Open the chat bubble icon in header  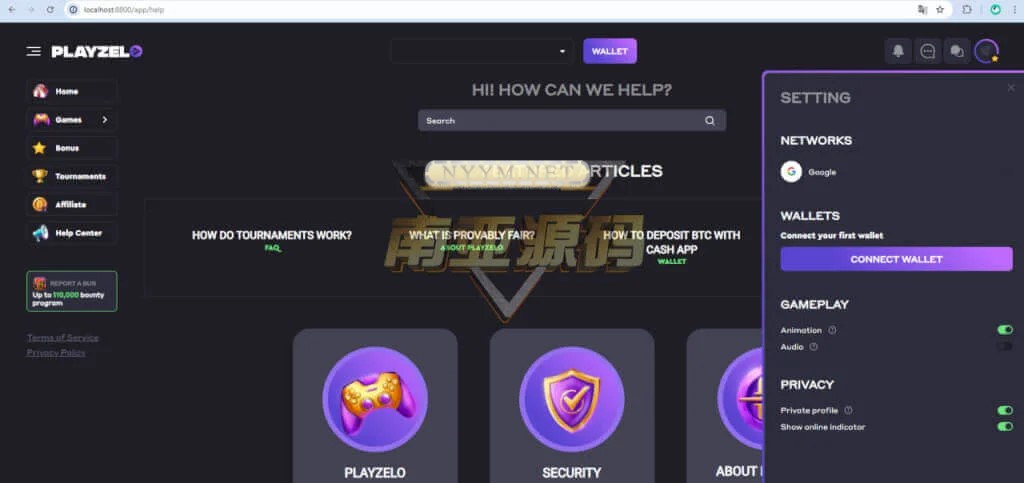(x=927, y=51)
